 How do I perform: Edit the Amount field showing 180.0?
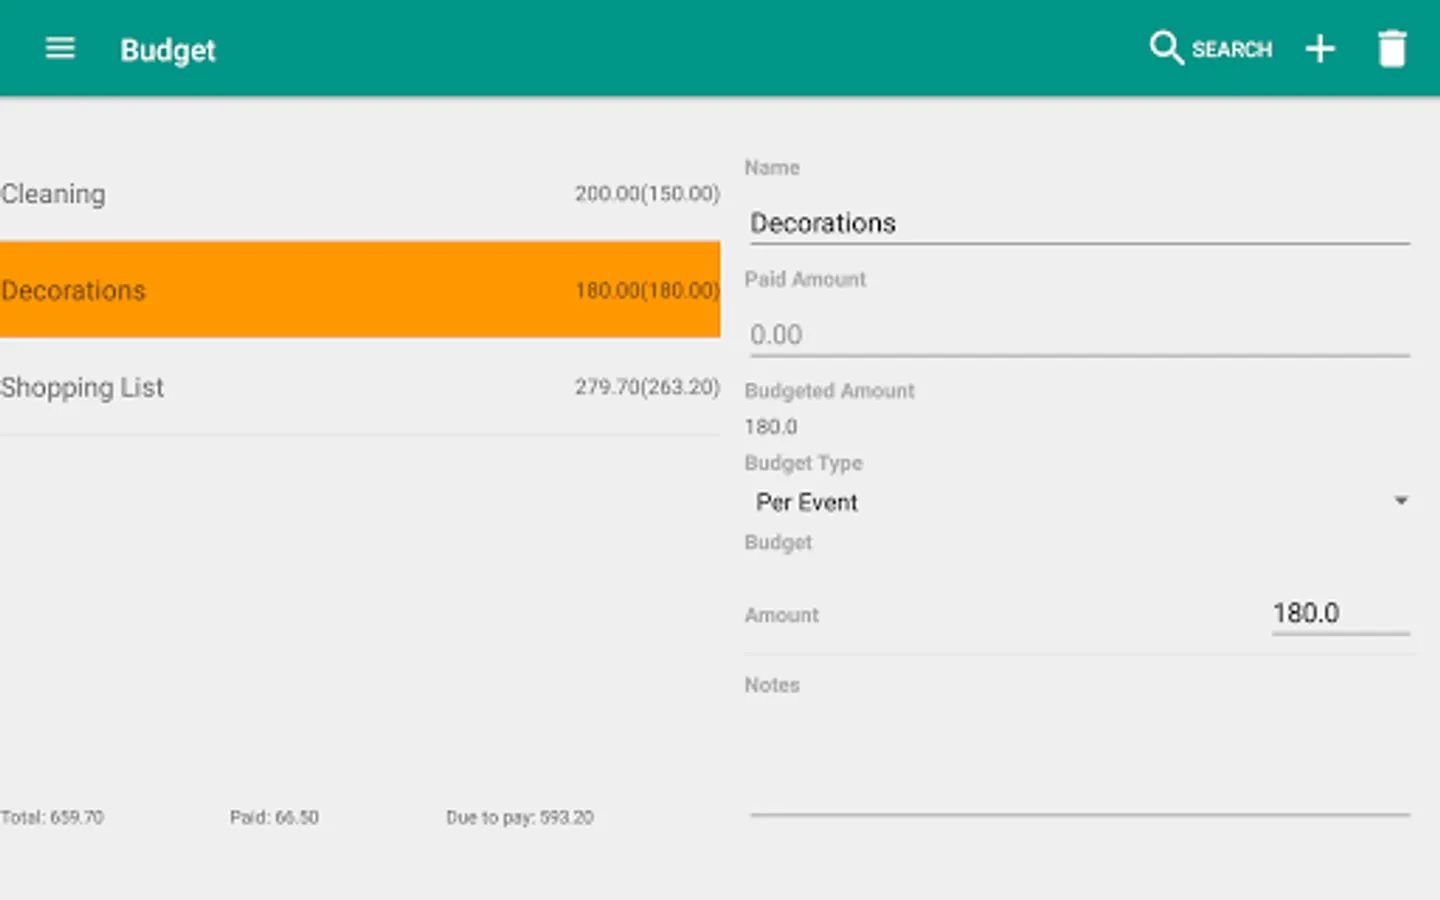tap(1340, 613)
